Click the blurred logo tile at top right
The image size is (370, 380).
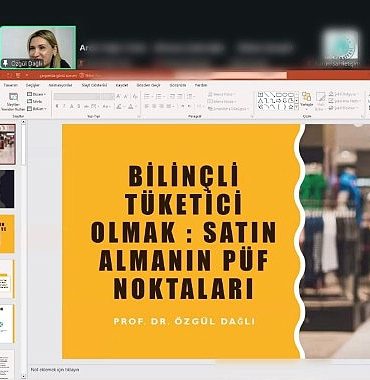point(341,47)
